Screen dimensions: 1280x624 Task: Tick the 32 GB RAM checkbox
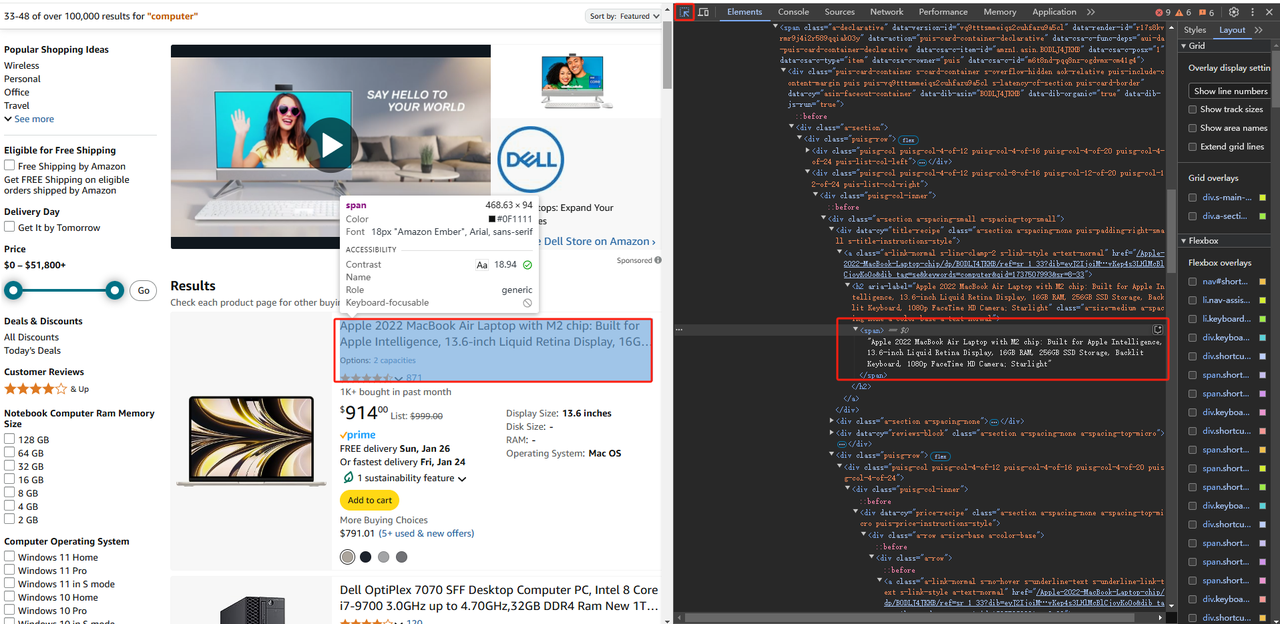pyautogui.click(x=10, y=466)
